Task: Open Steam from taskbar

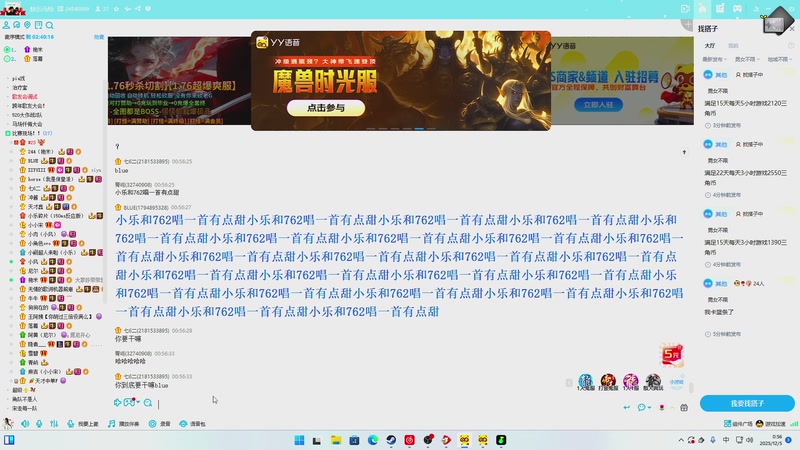Action: point(391,440)
